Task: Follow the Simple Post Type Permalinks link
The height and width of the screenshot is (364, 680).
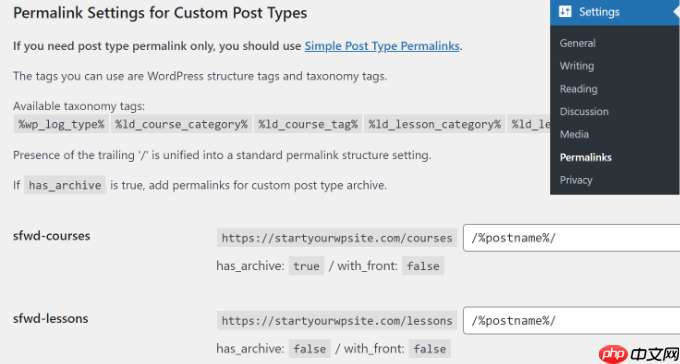Action: pos(382,46)
